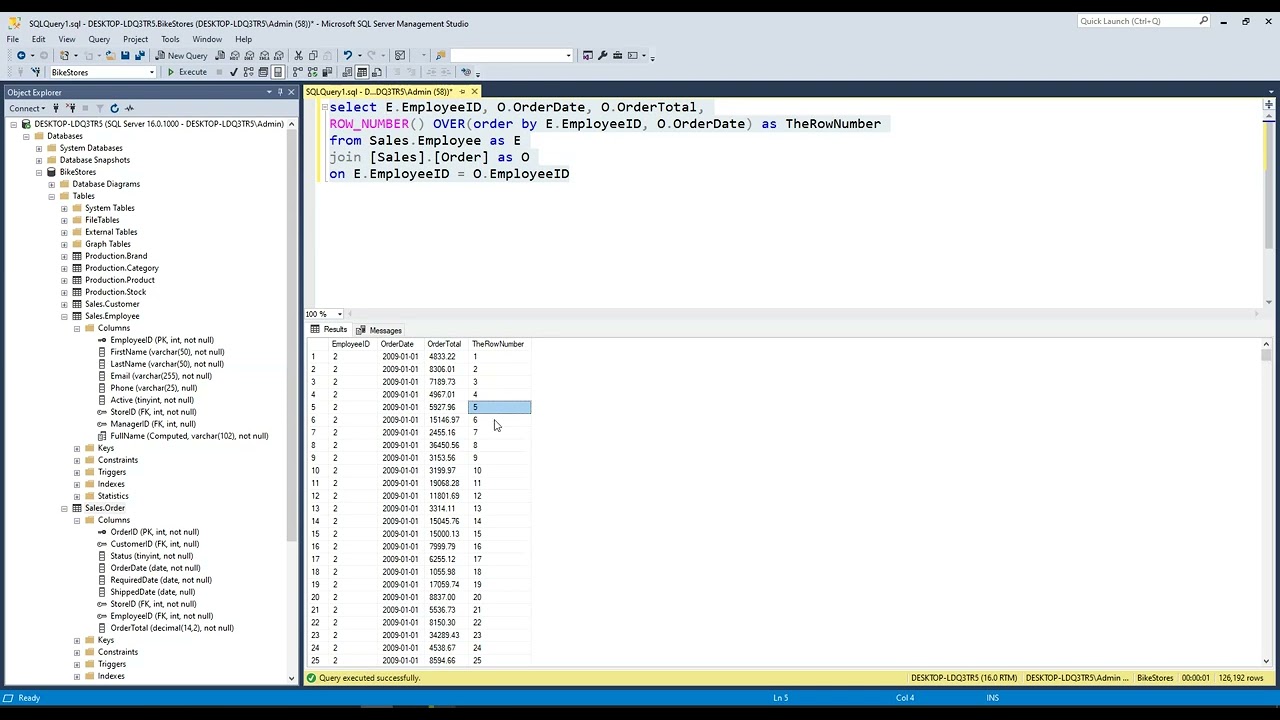The image size is (1280, 720).
Task: Switch output to Results to Text
Action: click(x=347, y=72)
